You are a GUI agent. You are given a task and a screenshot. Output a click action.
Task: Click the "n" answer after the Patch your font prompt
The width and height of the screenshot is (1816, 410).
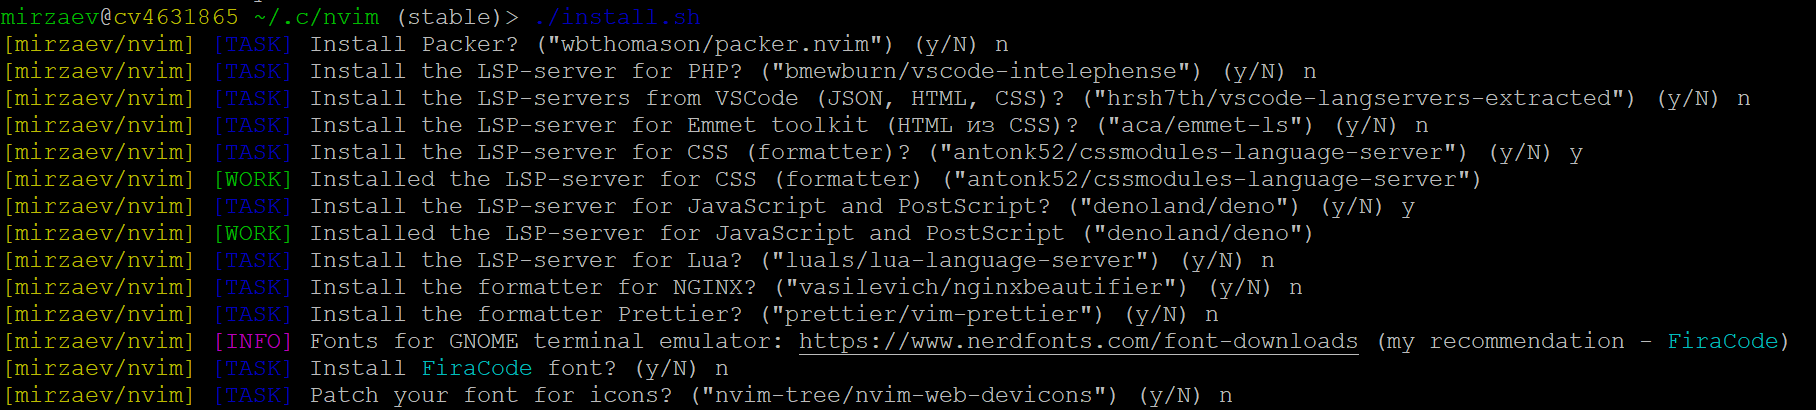(1225, 396)
